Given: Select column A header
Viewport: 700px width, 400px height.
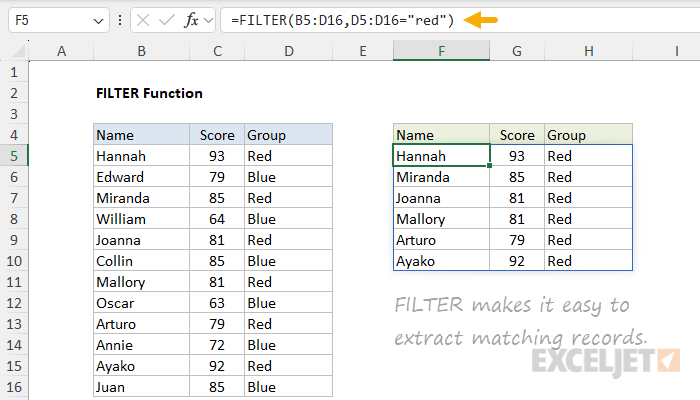Looking at the screenshot, I should coord(62,51).
